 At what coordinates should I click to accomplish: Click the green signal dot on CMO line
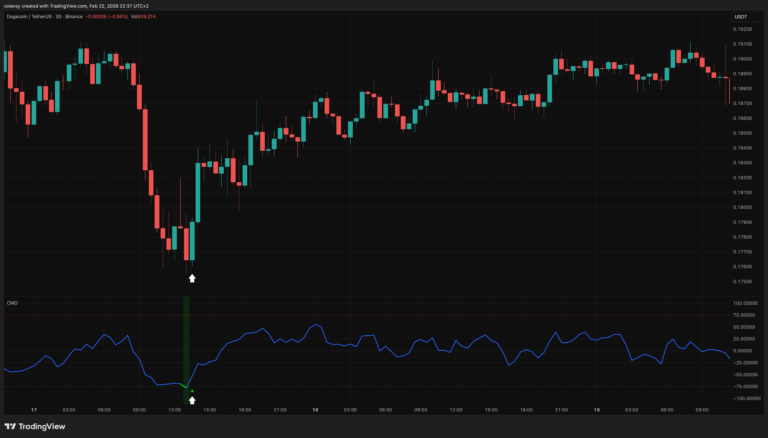(x=192, y=391)
